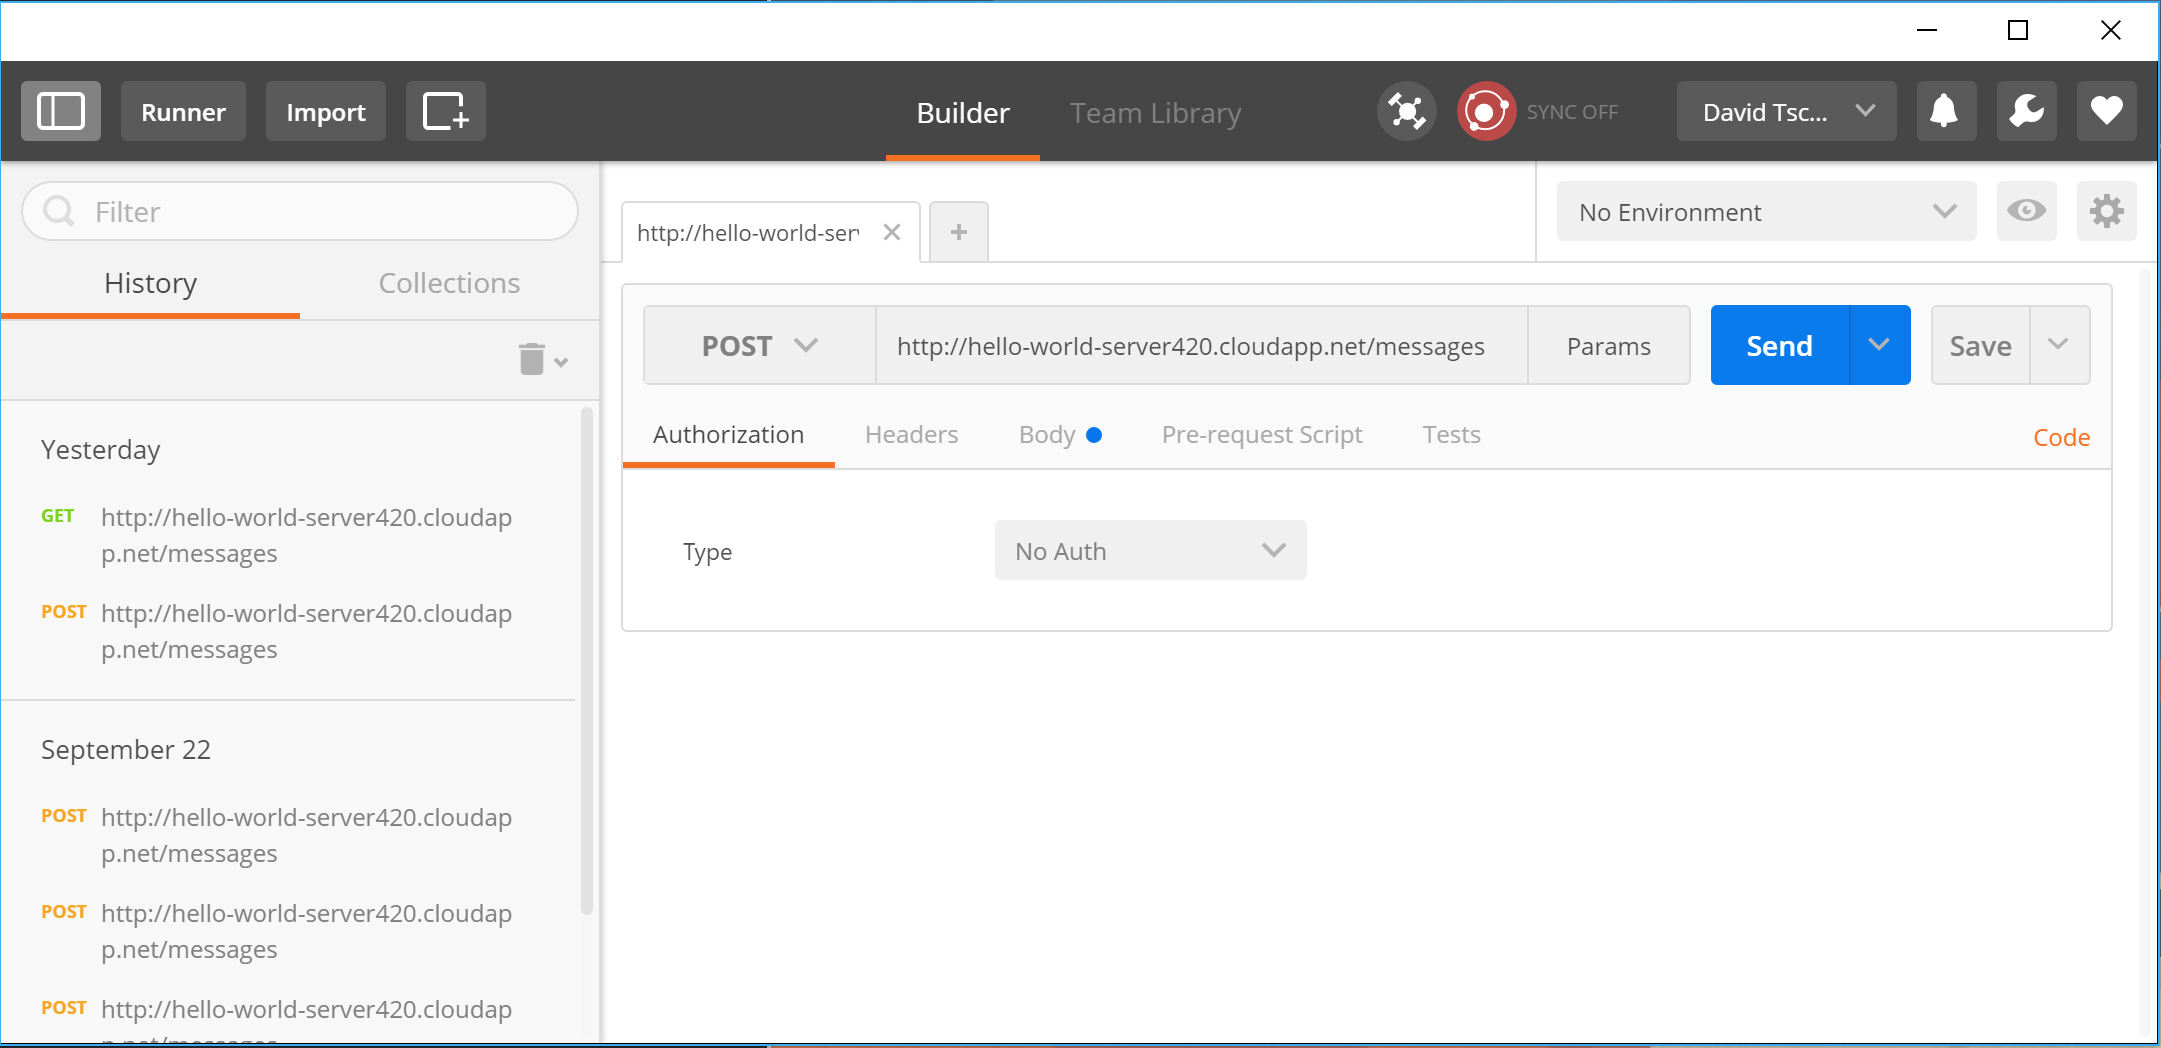Add a new request tab
This screenshot has height=1048, width=2161.
coord(959,232)
